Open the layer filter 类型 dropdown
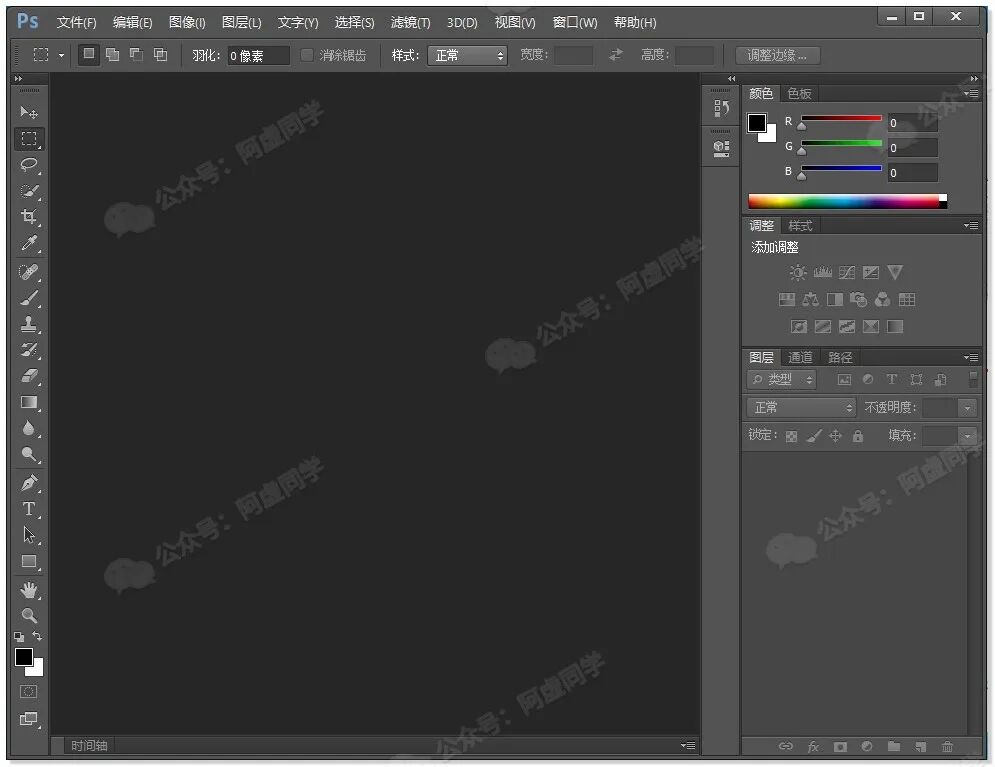The image size is (995, 767). (782, 379)
